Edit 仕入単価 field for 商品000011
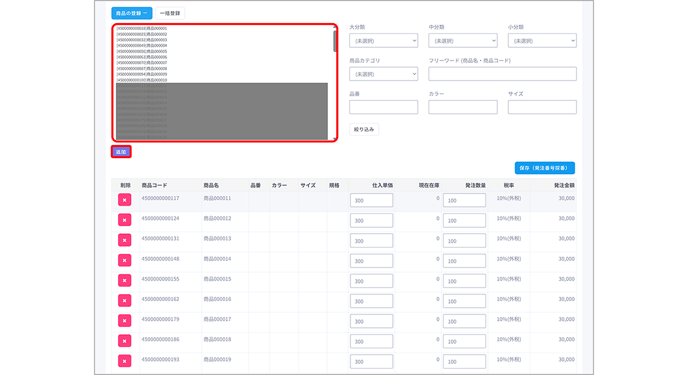The image size is (688, 375). pyautogui.click(x=371, y=200)
